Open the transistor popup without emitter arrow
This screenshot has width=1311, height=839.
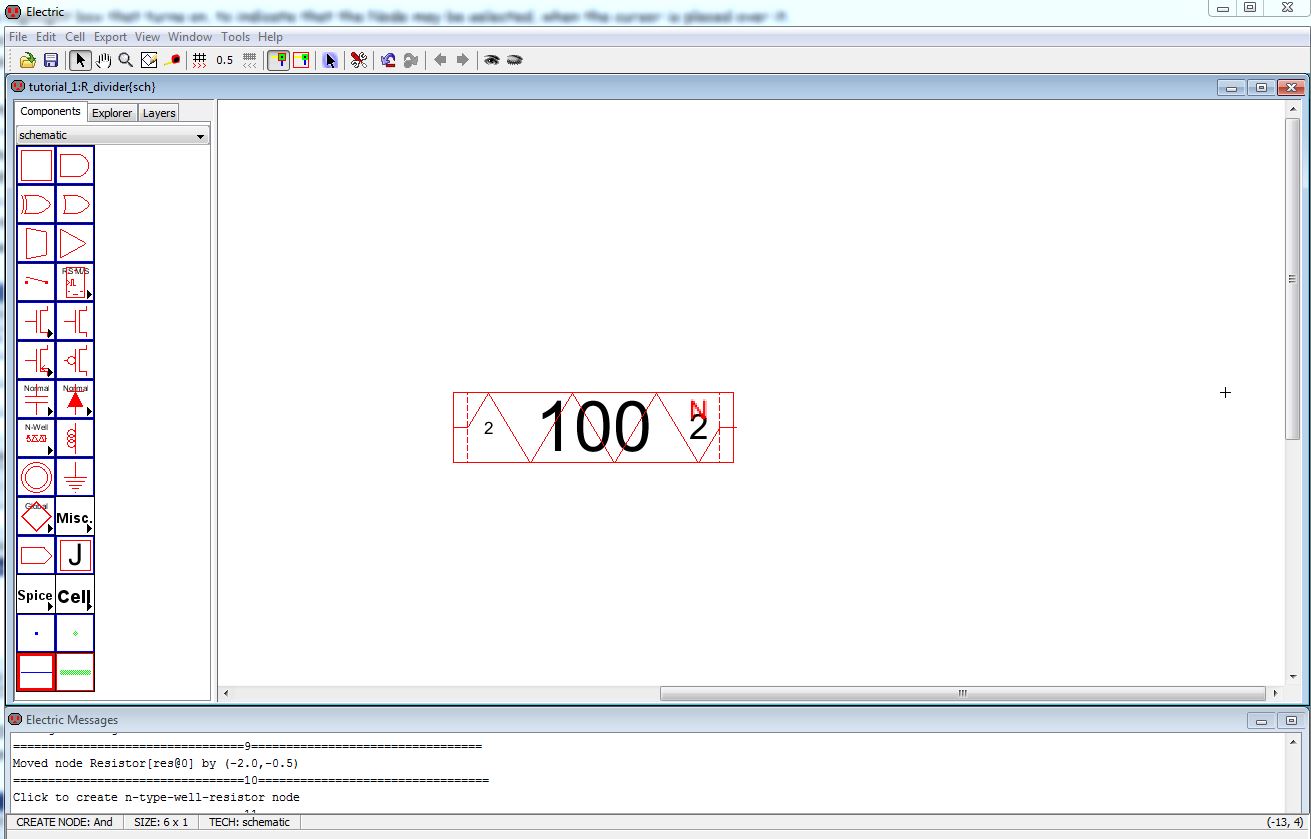(36, 321)
